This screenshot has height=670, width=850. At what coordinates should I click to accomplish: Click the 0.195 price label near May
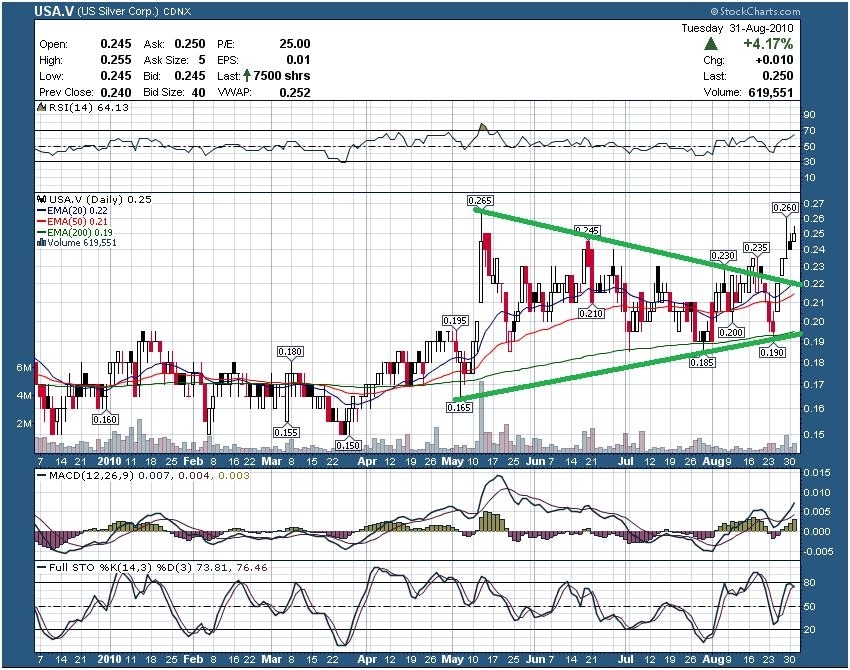[455, 320]
